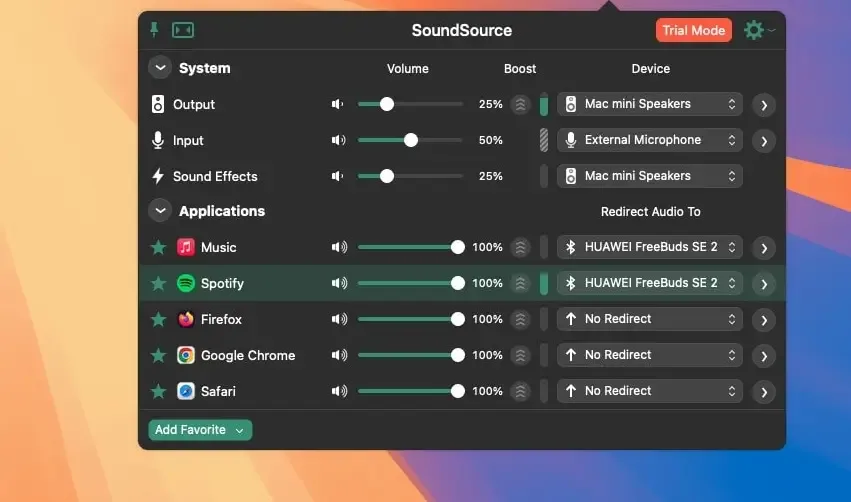Expand Output advanced options arrow
The image size is (851, 502).
764,105
